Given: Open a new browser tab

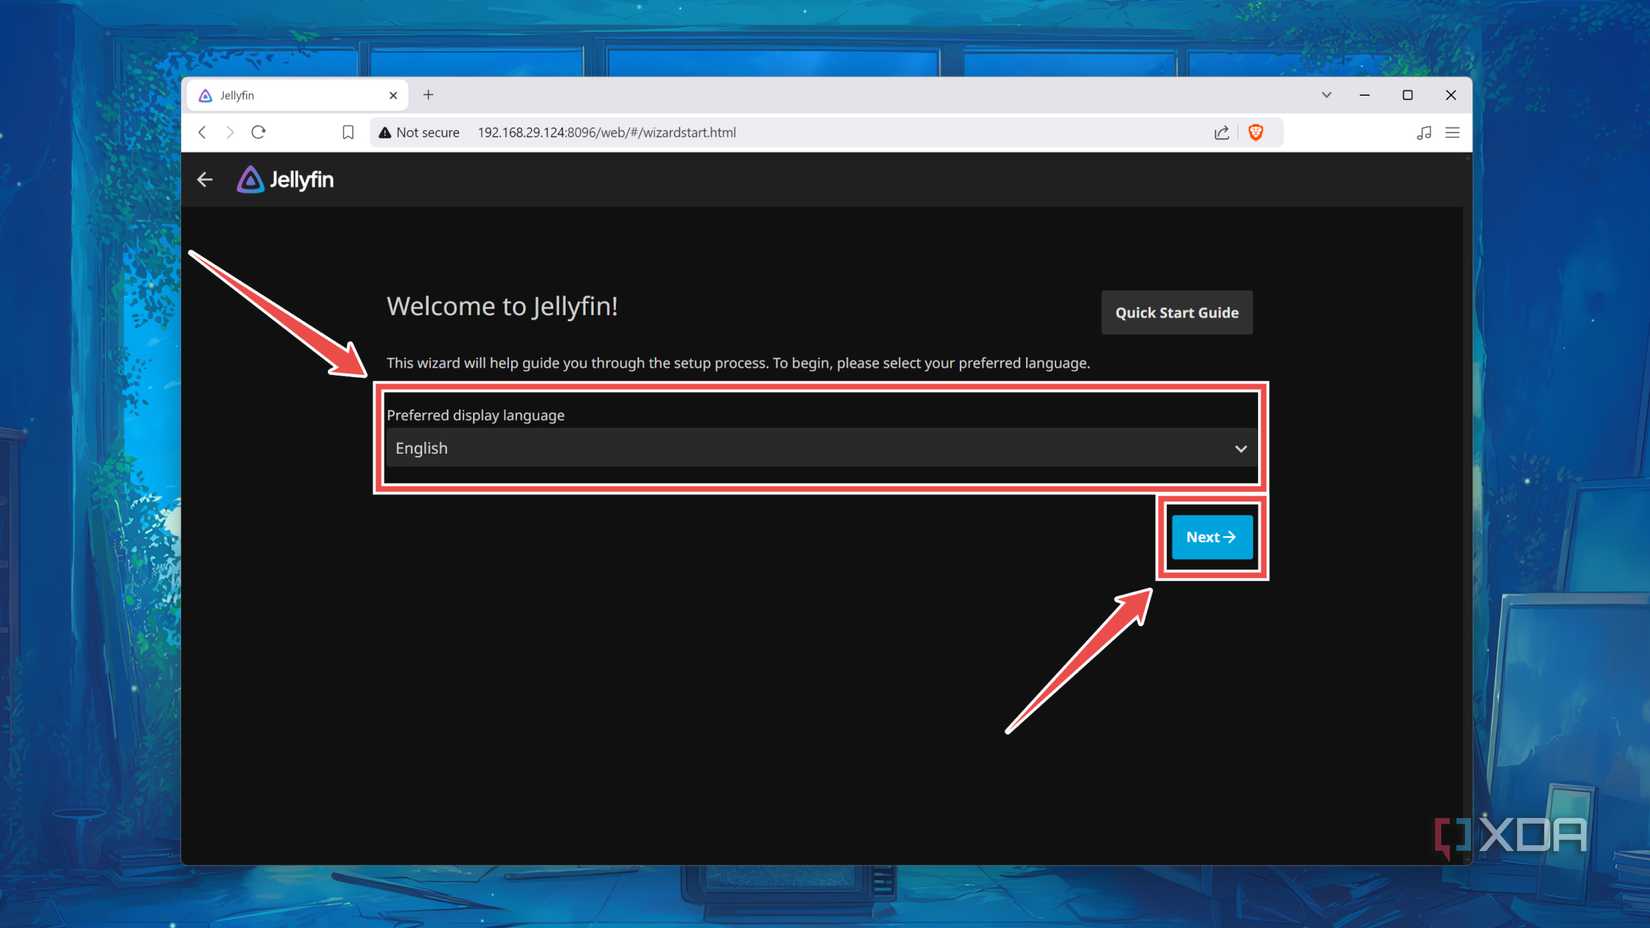Looking at the screenshot, I should click(x=428, y=94).
